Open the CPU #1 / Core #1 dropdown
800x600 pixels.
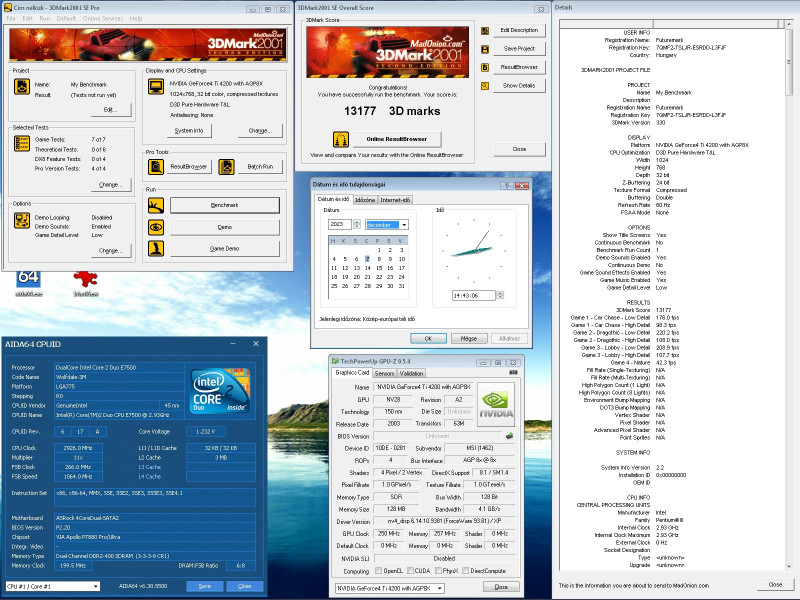coord(95,586)
